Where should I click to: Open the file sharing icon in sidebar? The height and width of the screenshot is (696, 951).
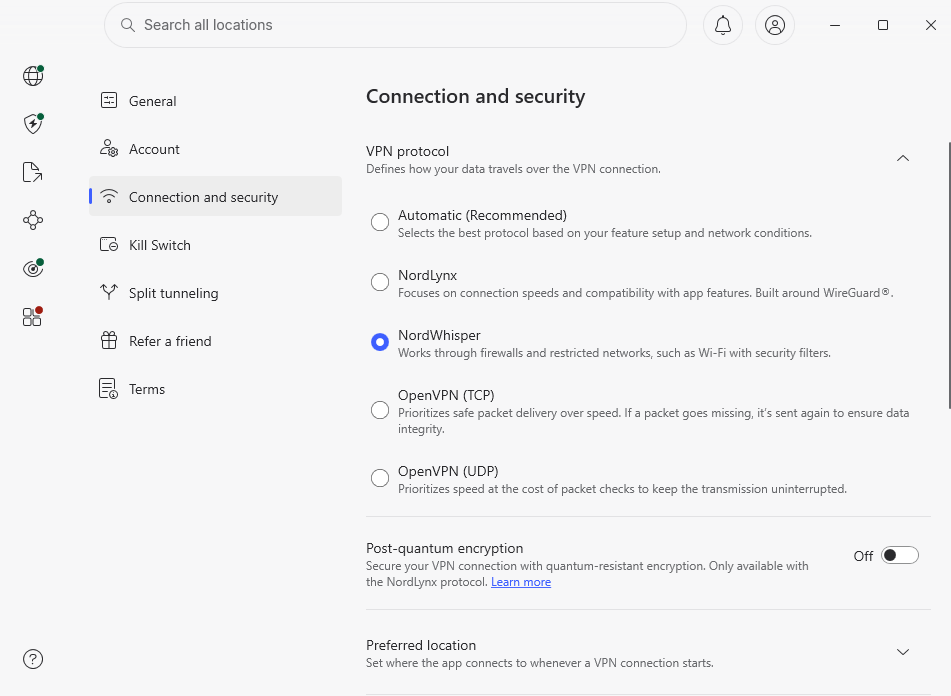point(33,172)
